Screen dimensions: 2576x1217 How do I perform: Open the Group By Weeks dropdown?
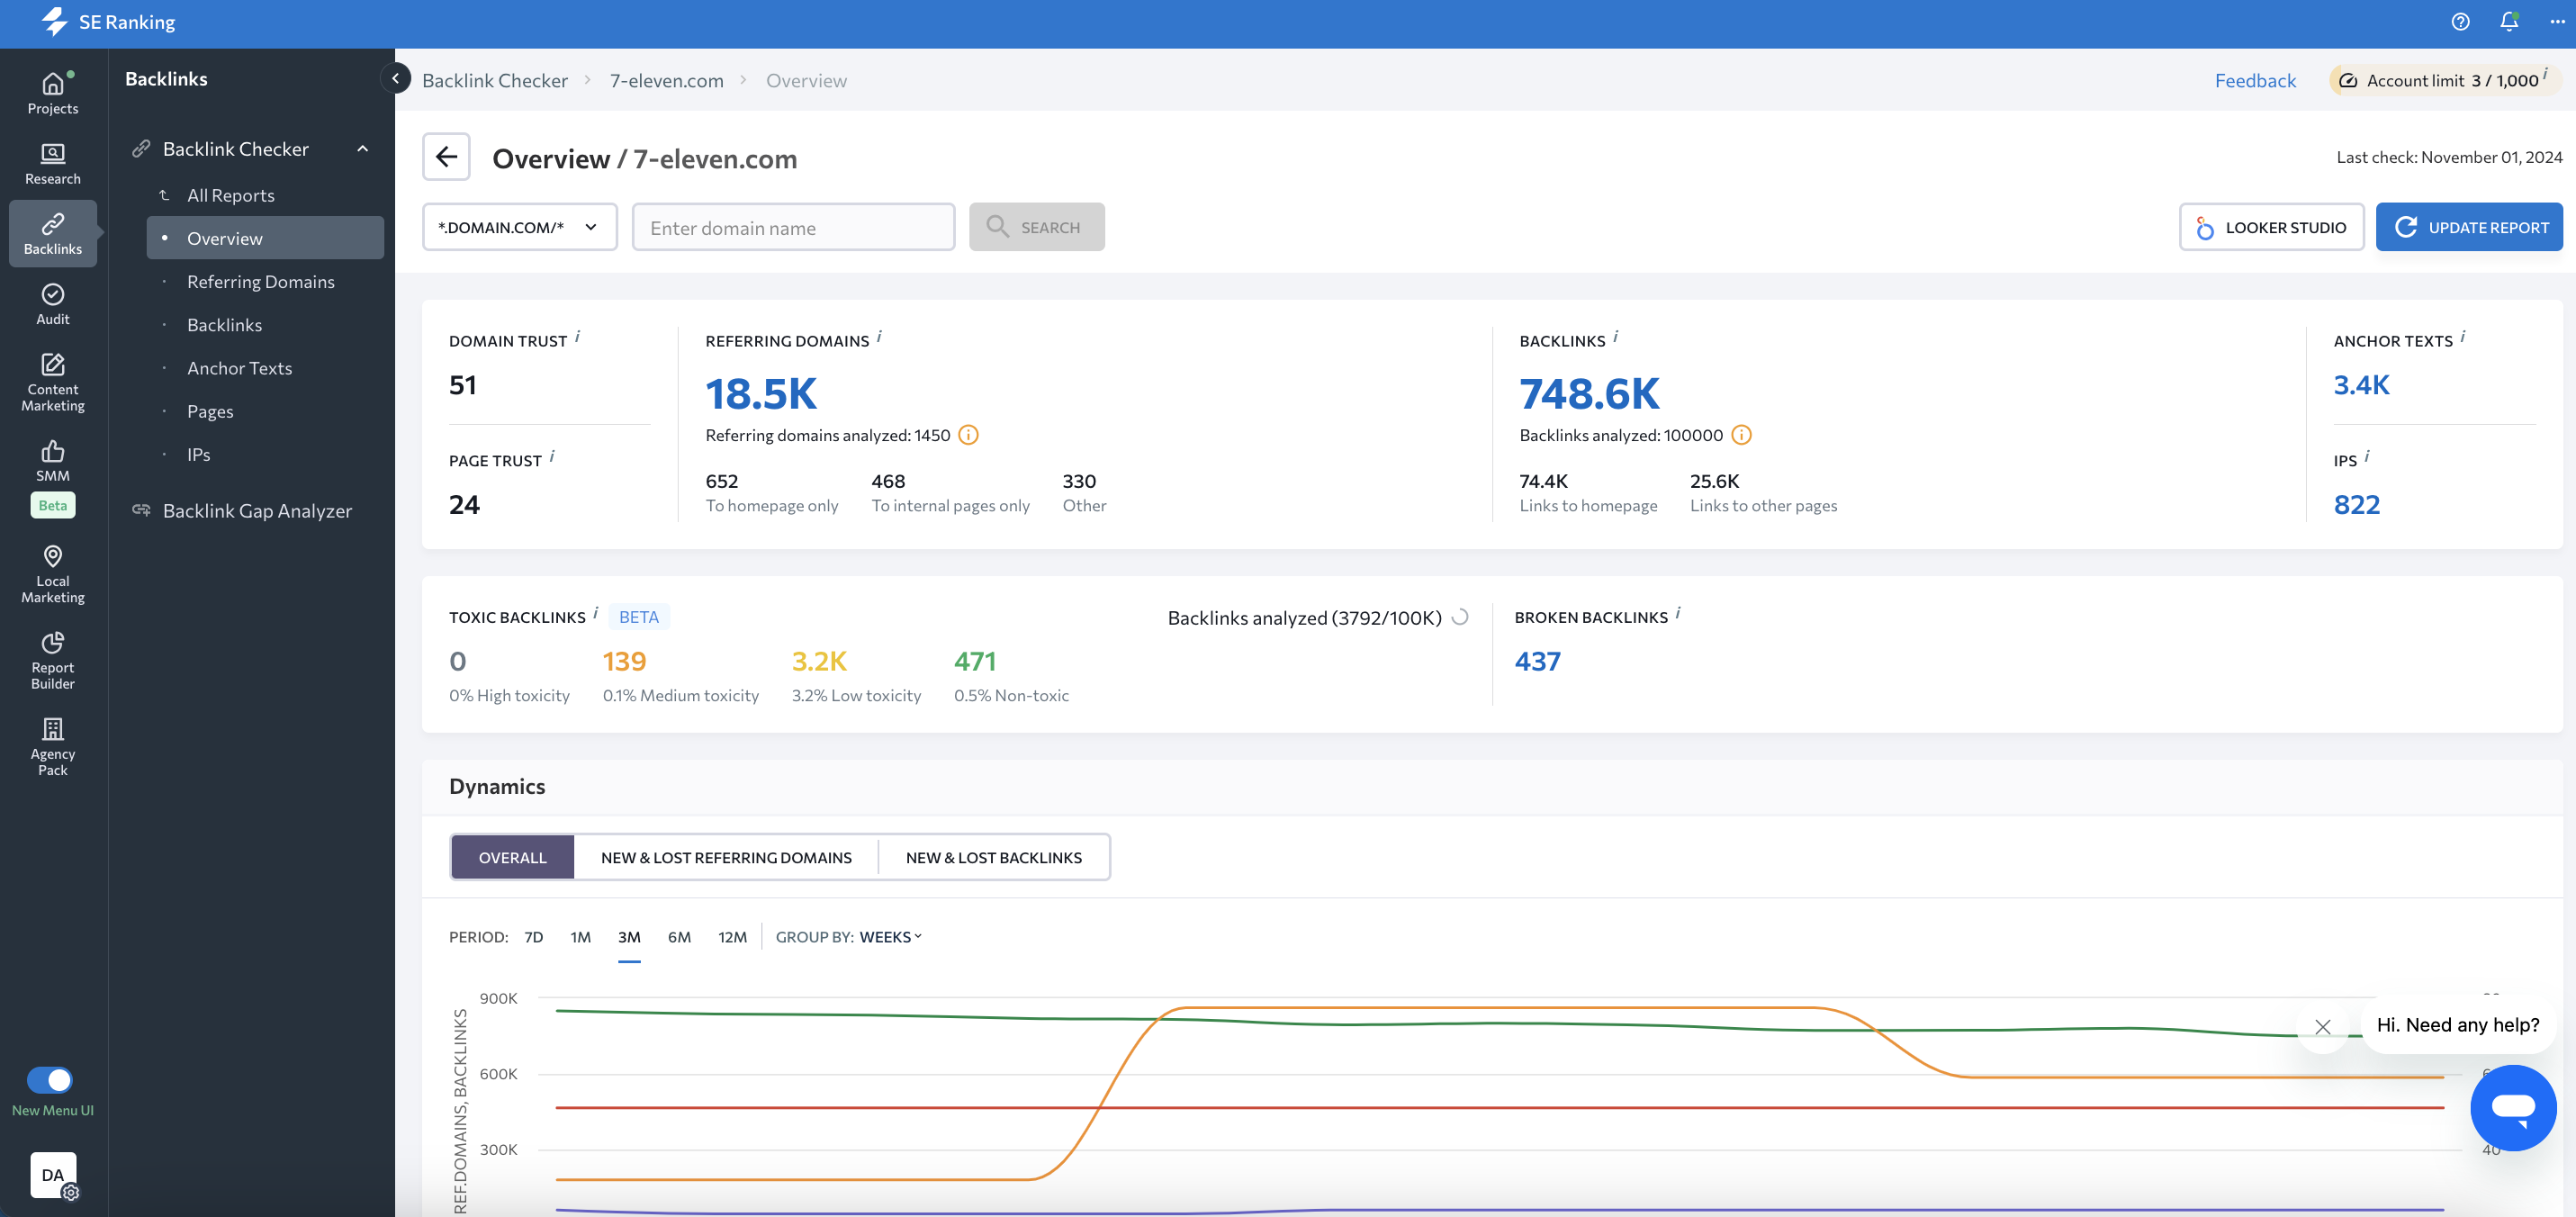pos(890,937)
